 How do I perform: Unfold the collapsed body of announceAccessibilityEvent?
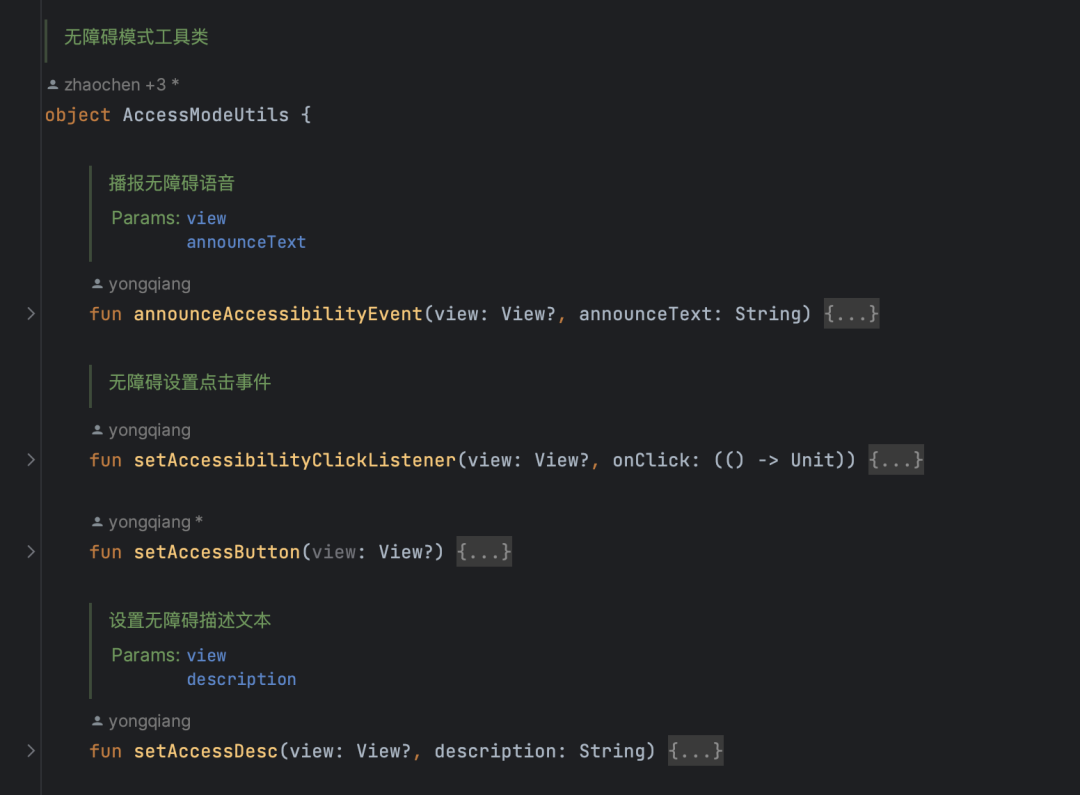coord(851,314)
